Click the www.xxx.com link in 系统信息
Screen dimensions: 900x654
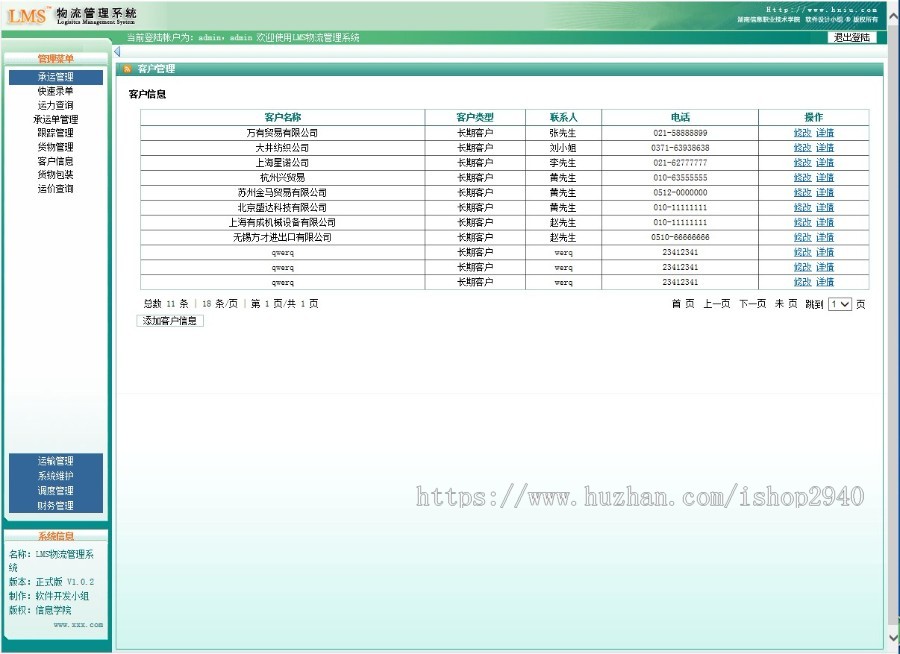click(x=79, y=625)
